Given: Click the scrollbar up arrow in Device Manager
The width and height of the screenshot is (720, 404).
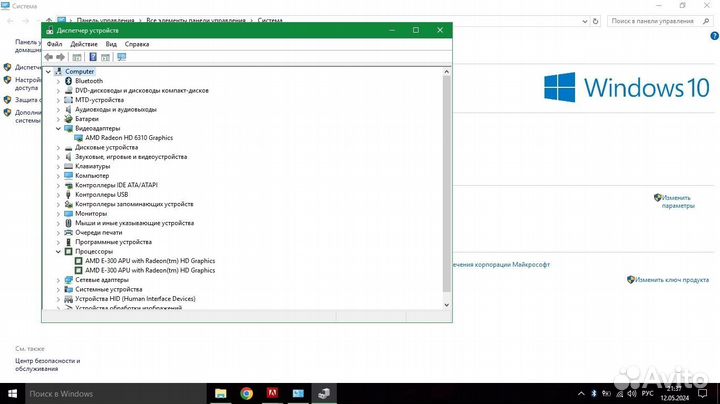Looking at the screenshot, I should click(x=446, y=72).
